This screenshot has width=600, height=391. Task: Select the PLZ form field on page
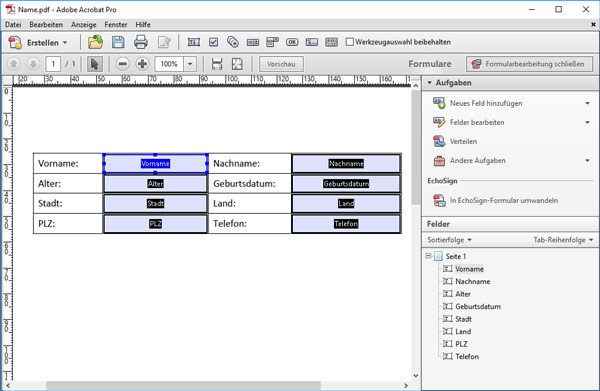click(x=155, y=223)
